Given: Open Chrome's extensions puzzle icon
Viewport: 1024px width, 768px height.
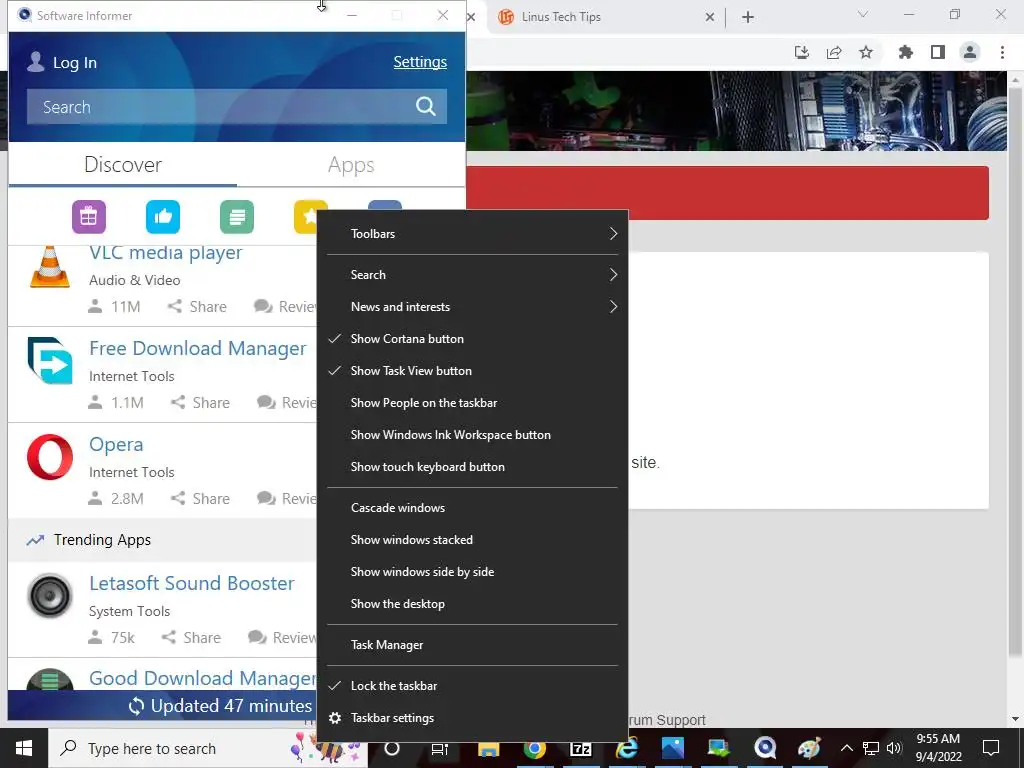Looking at the screenshot, I should (905, 52).
